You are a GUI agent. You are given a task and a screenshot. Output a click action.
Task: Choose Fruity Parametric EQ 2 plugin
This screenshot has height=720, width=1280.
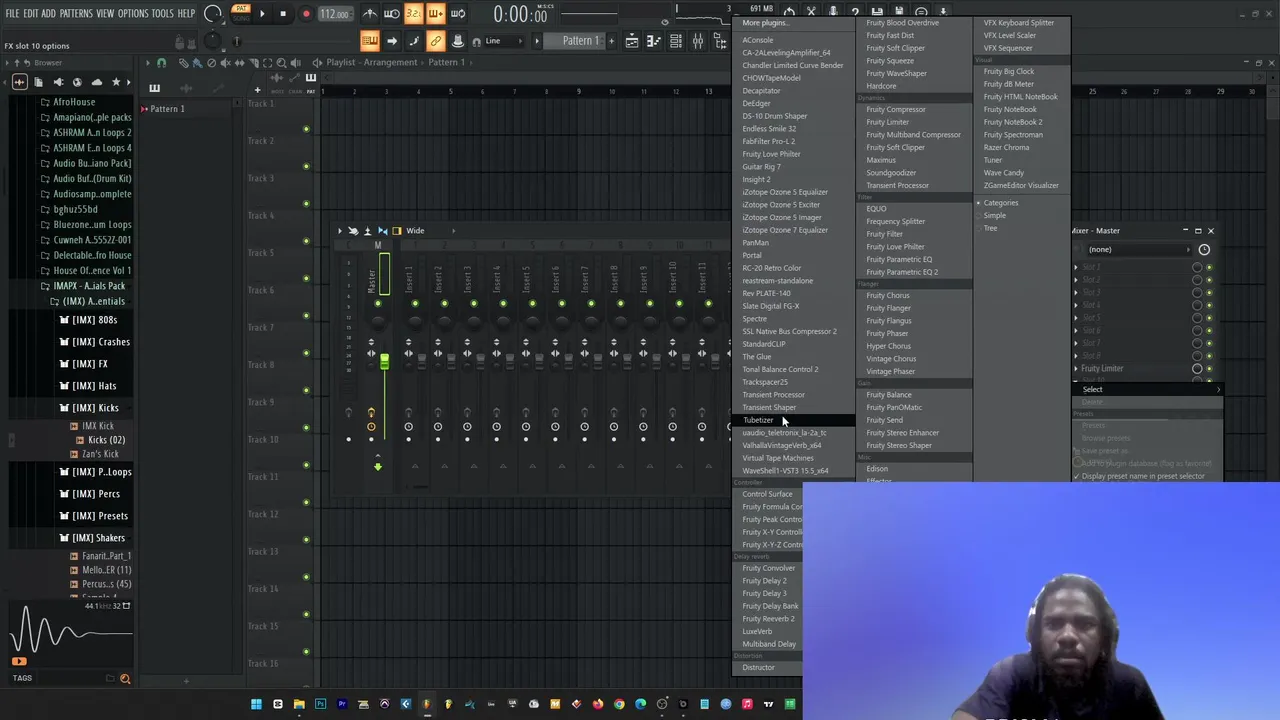[x=902, y=272]
